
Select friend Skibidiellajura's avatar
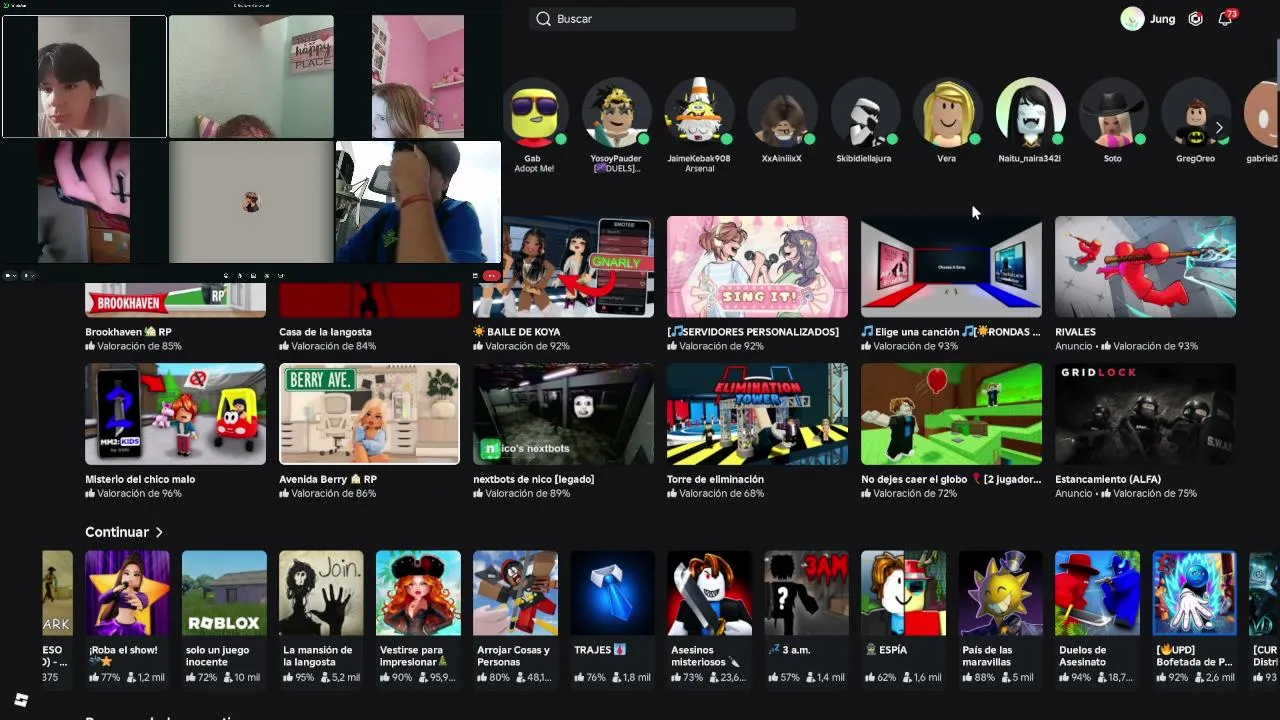click(864, 112)
